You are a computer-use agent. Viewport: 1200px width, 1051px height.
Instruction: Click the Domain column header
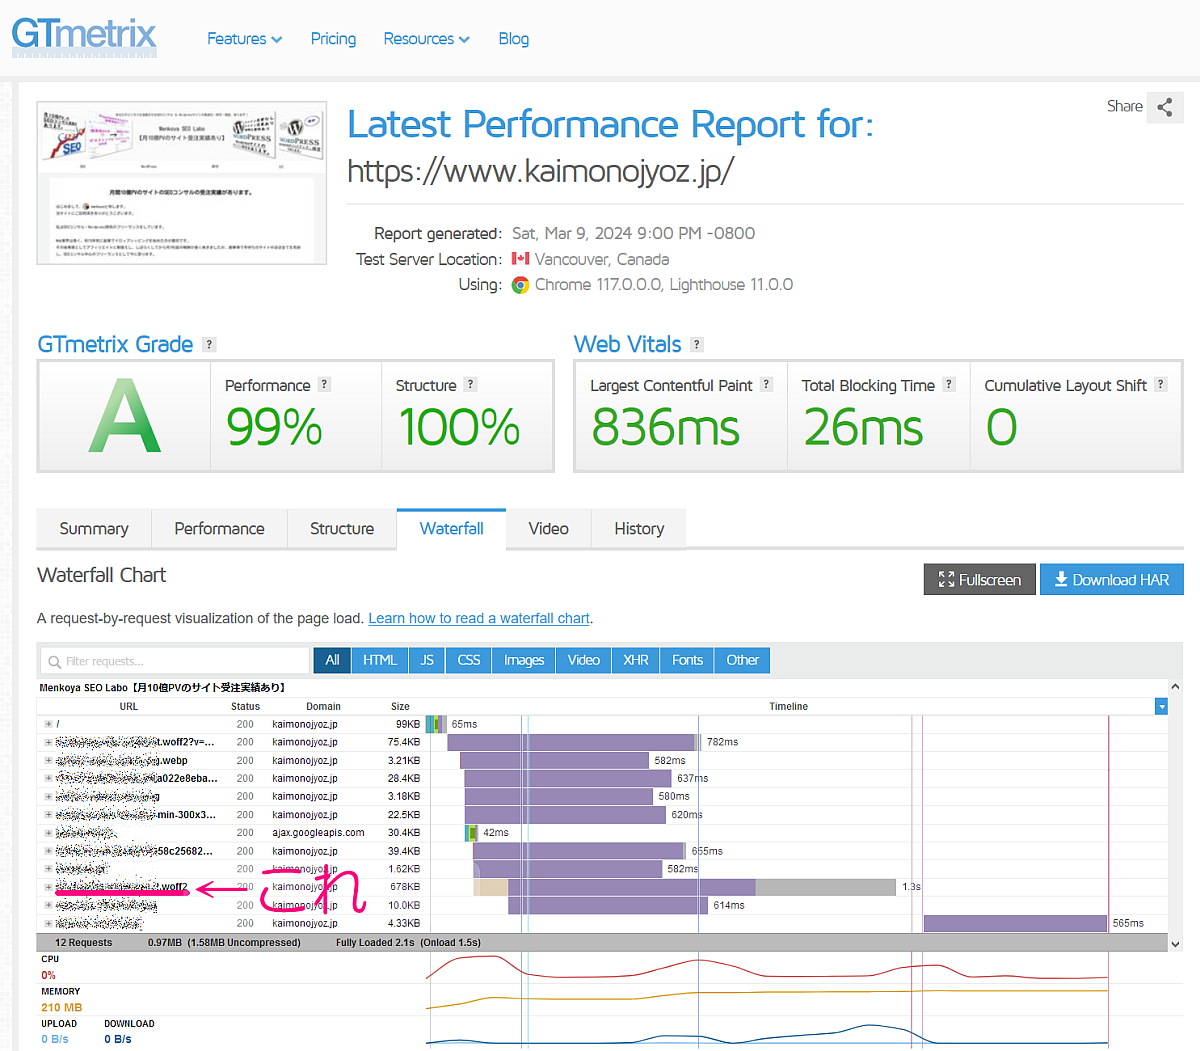323,706
